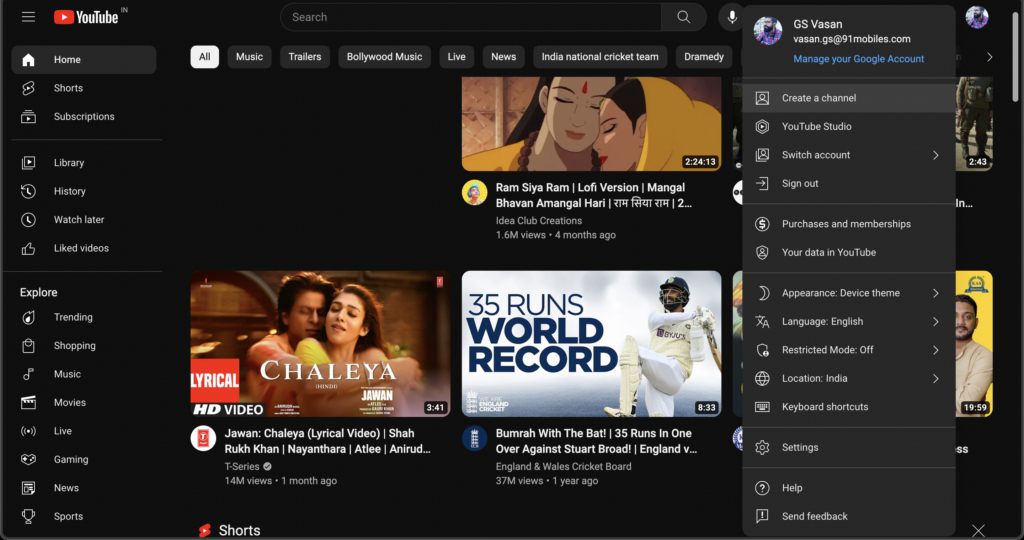Open History via its sidebar icon
This screenshot has width=1024, height=540.
[28, 191]
